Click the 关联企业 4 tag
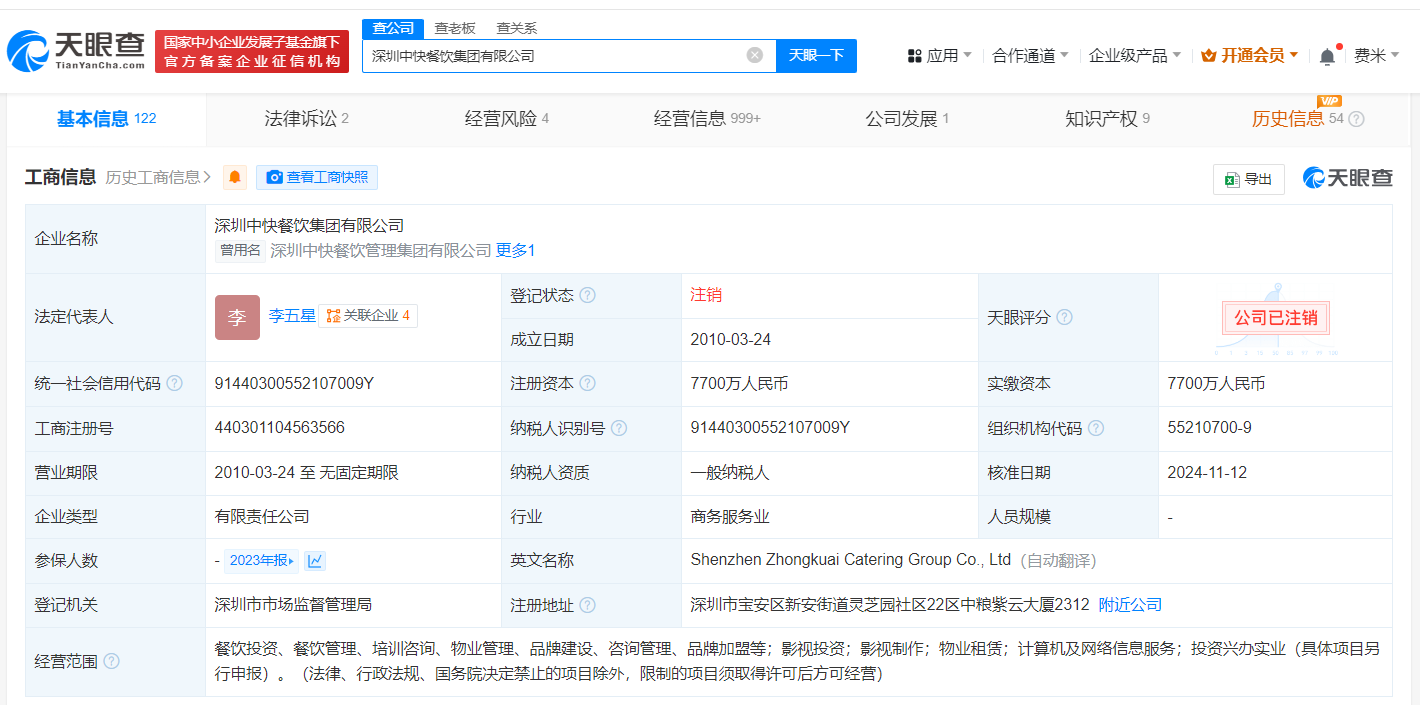The image size is (1420, 705). click(368, 316)
